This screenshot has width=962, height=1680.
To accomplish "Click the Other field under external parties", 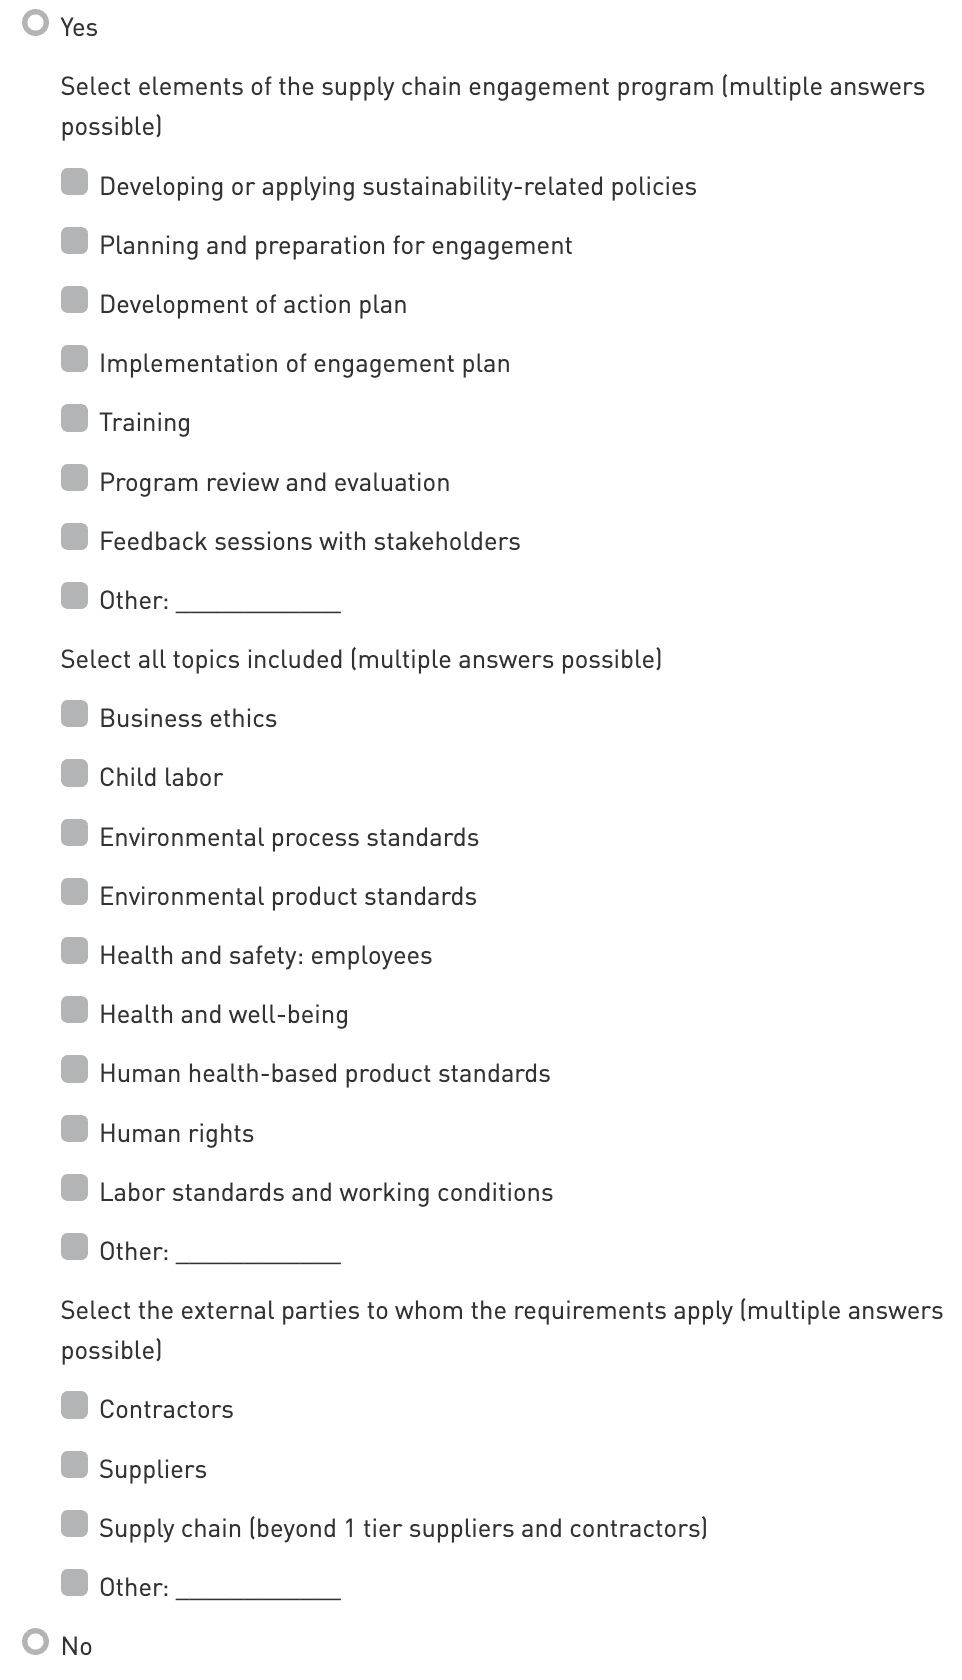I will 258,1589.
